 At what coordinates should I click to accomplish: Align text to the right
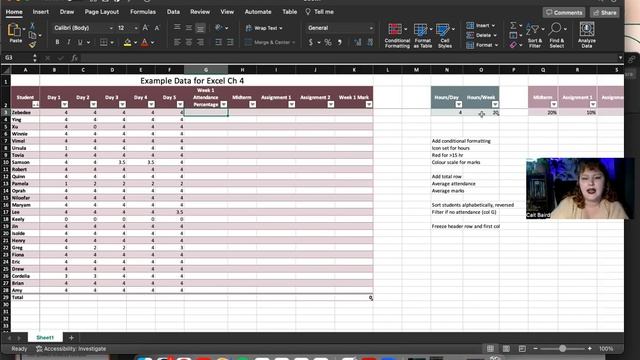pyautogui.click(x=200, y=42)
